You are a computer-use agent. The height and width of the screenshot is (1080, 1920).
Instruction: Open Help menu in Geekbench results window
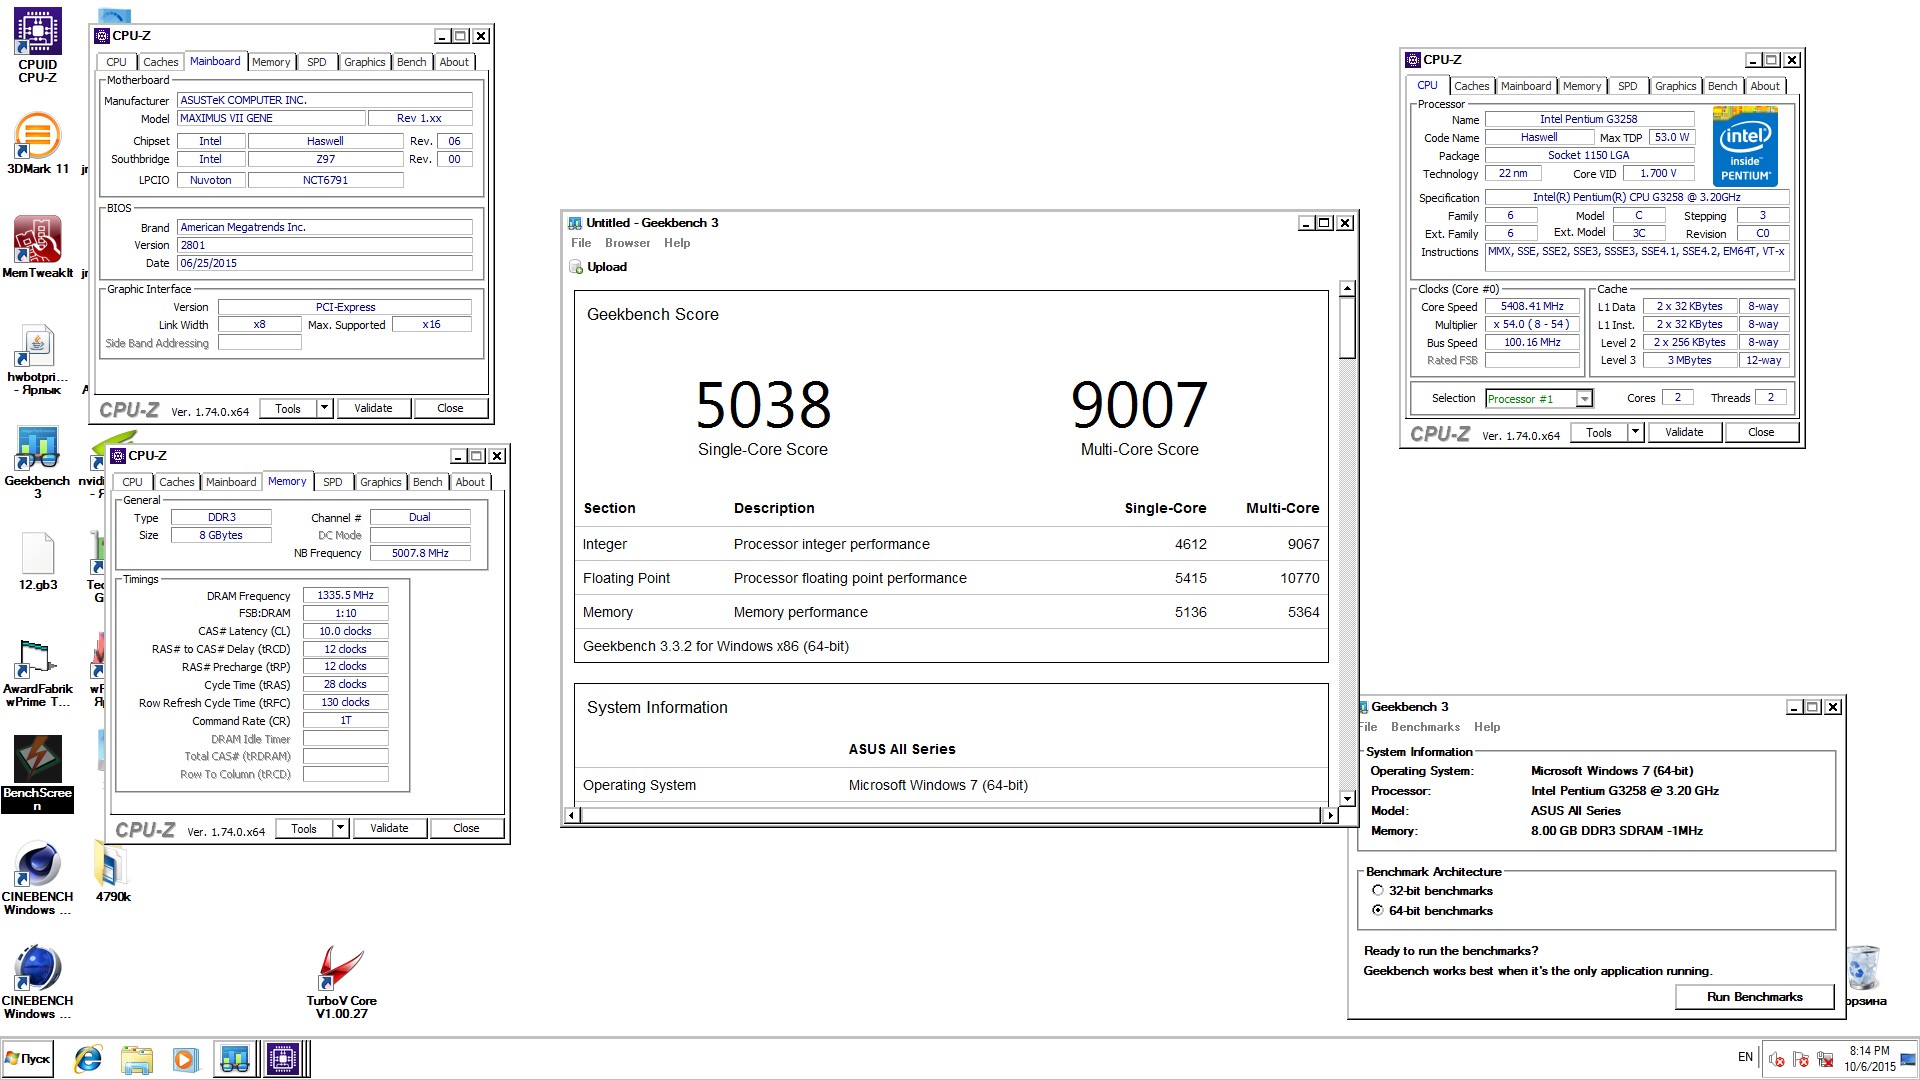677,243
